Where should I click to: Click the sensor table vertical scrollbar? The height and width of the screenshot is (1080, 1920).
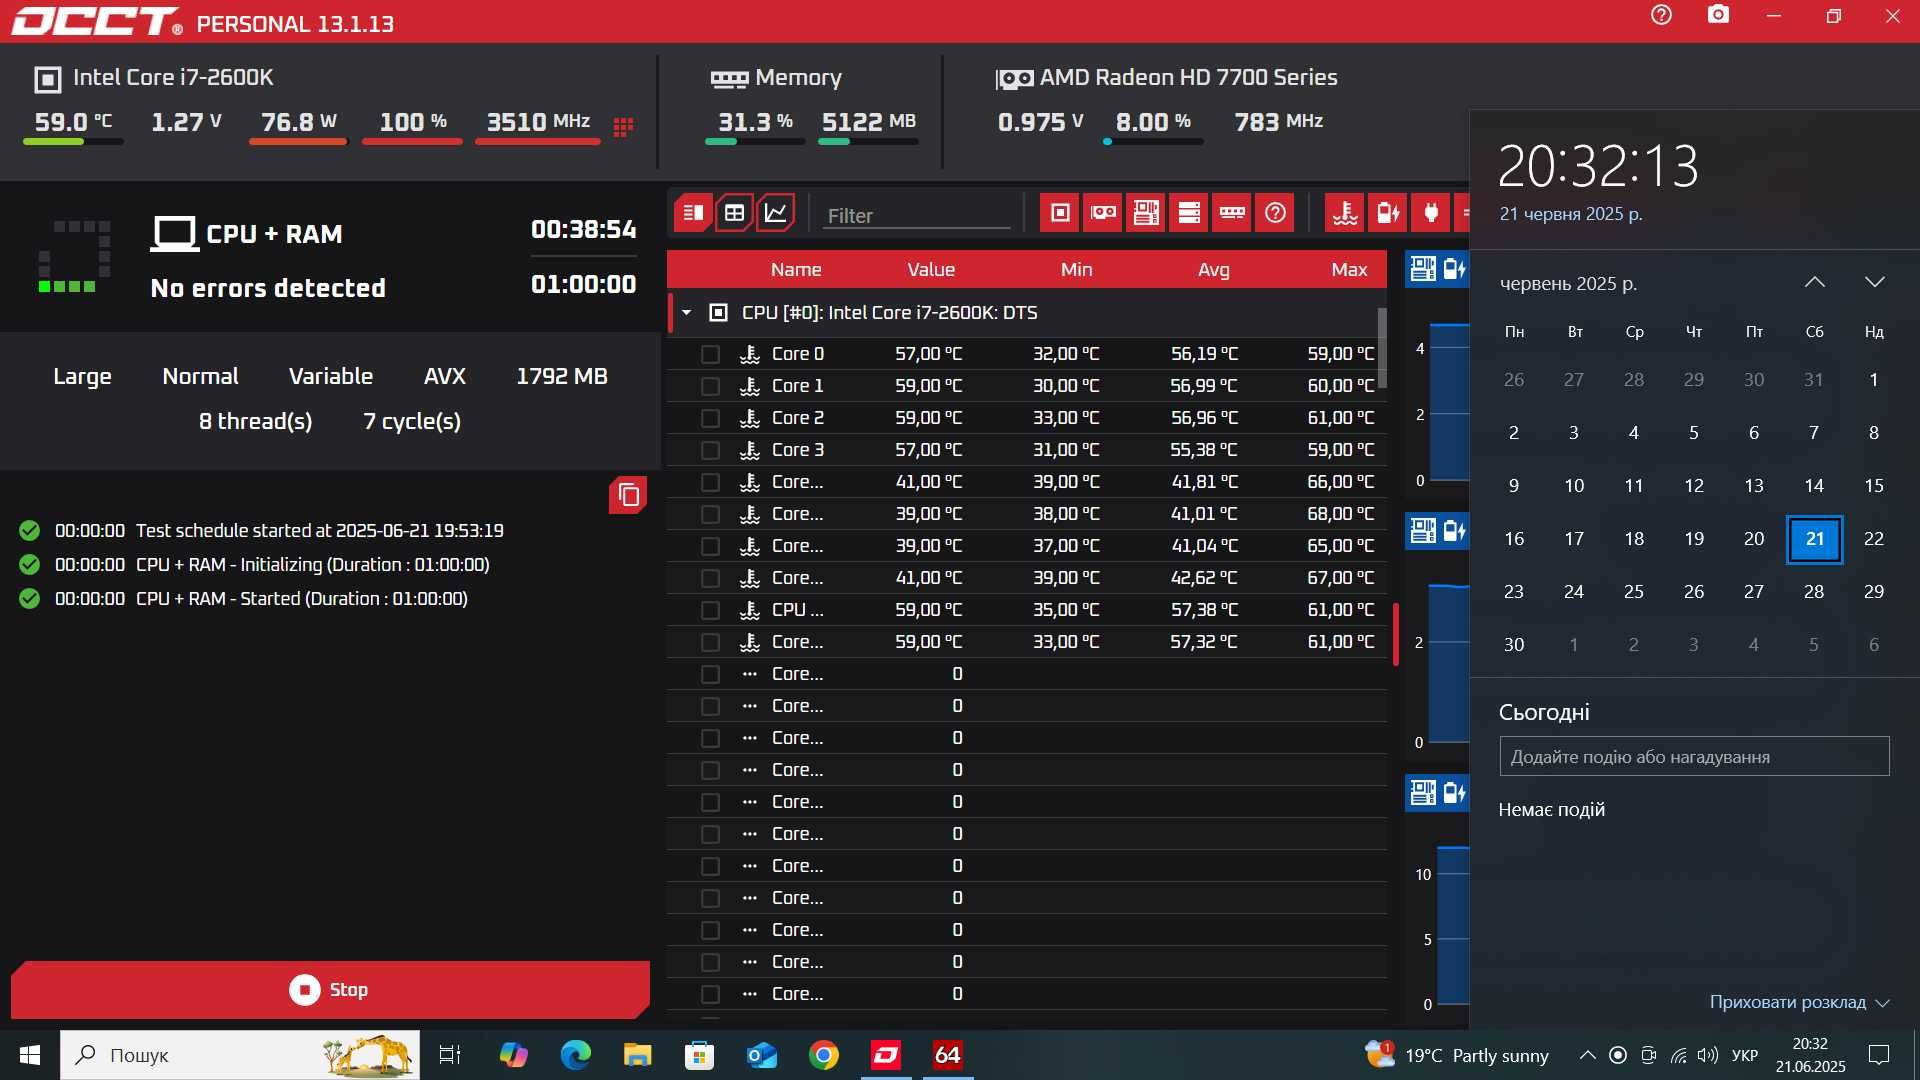[x=1382, y=348]
